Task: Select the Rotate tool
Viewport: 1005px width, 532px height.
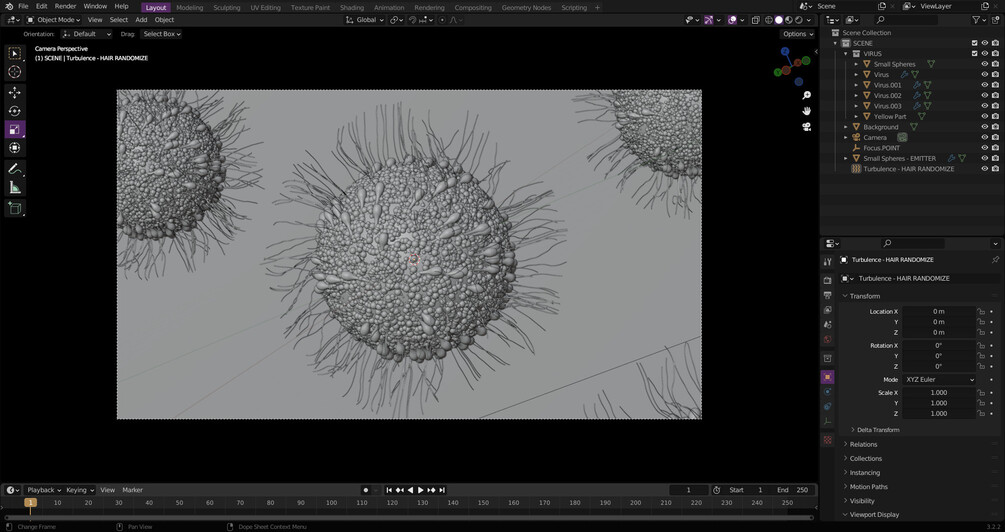Action: [x=14, y=111]
